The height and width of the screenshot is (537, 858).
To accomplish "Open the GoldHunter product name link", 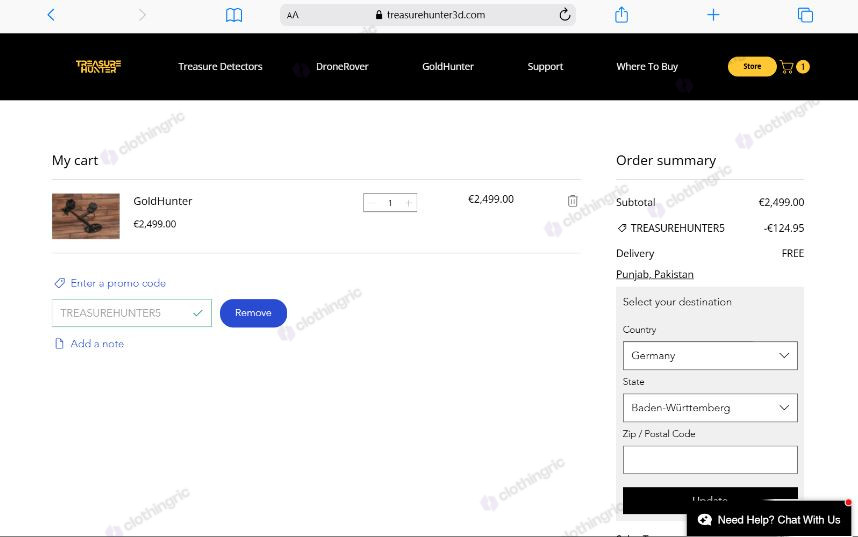I will coord(163,201).
